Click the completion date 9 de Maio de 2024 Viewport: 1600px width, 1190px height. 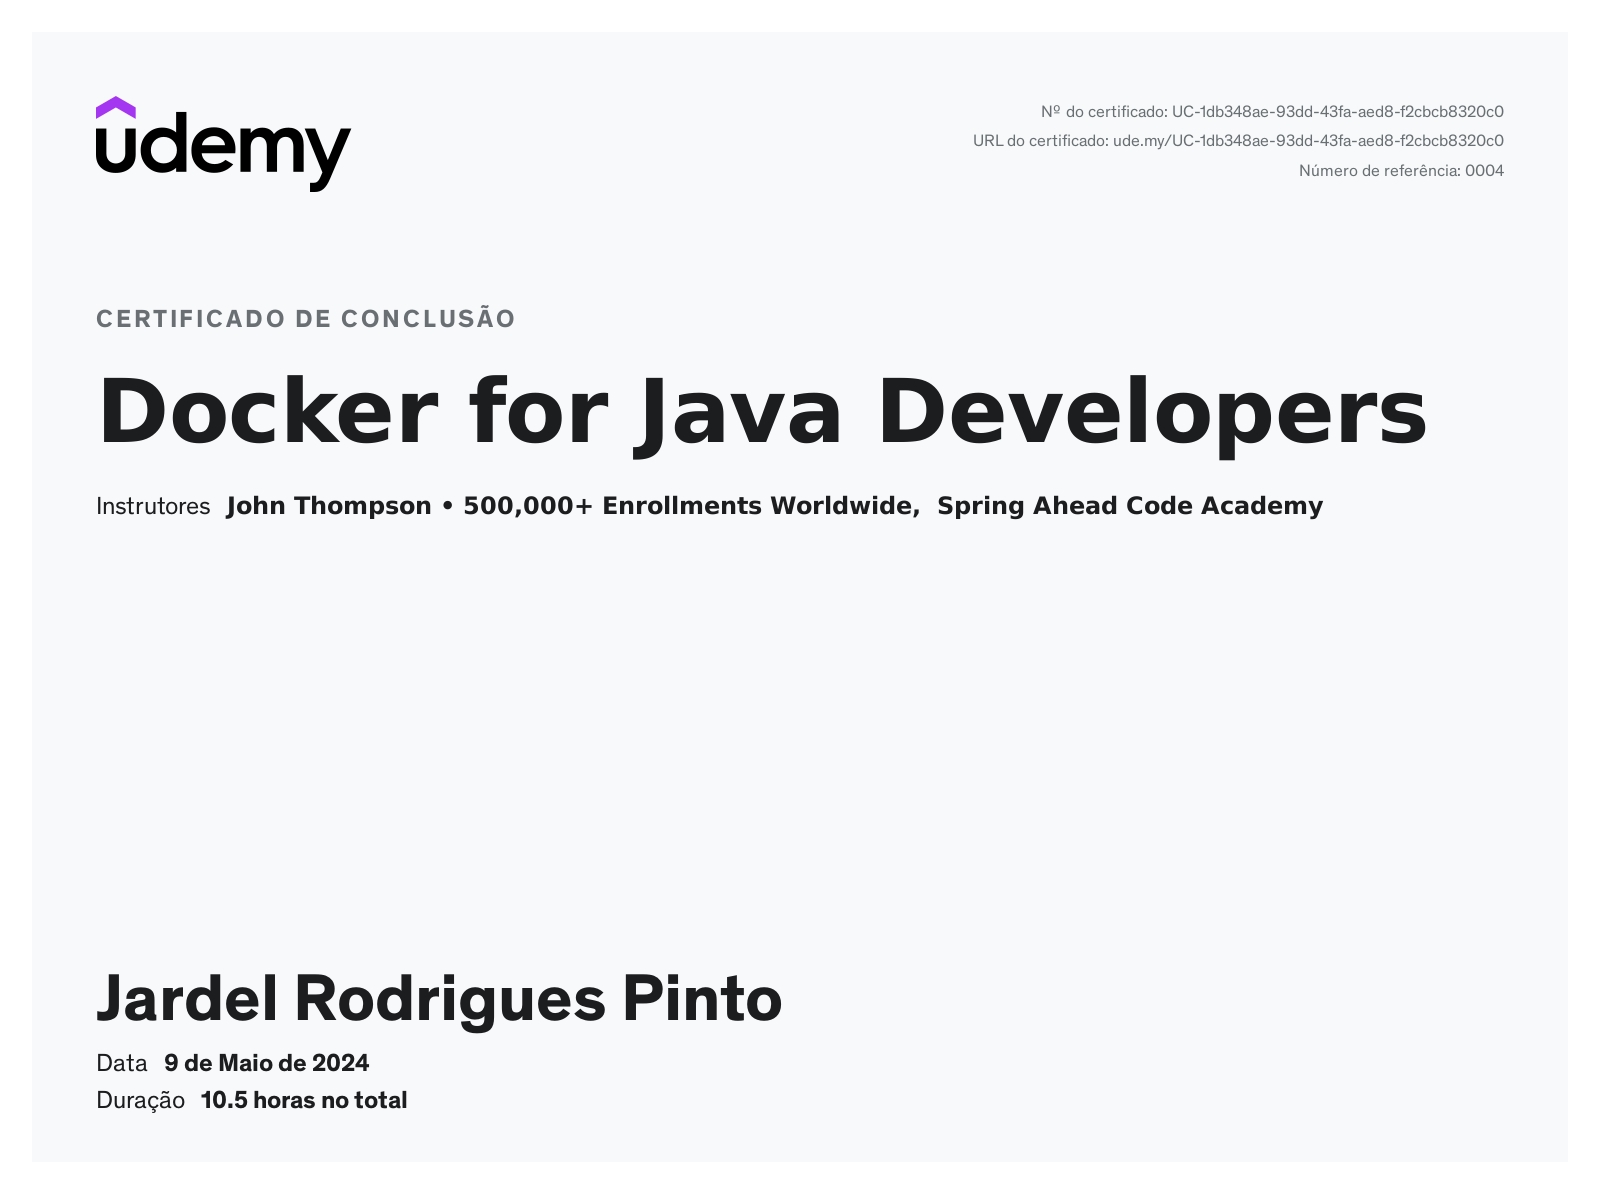coord(267,1063)
